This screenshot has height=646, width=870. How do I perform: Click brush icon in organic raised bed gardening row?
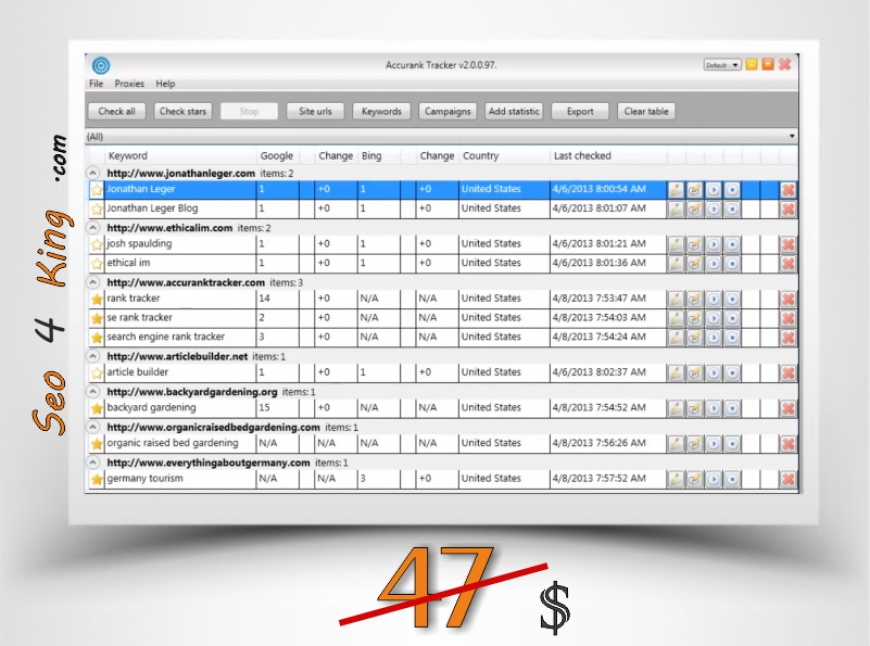(x=675, y=444)
